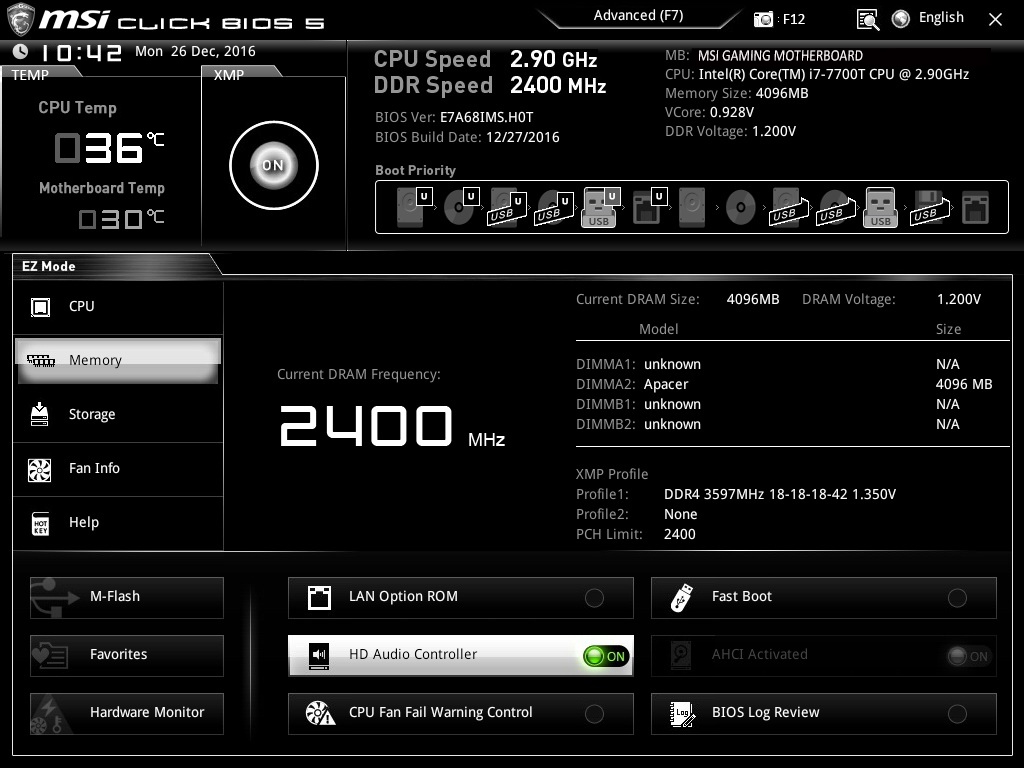Enable the Fast Boot toggle

[957, 598]
